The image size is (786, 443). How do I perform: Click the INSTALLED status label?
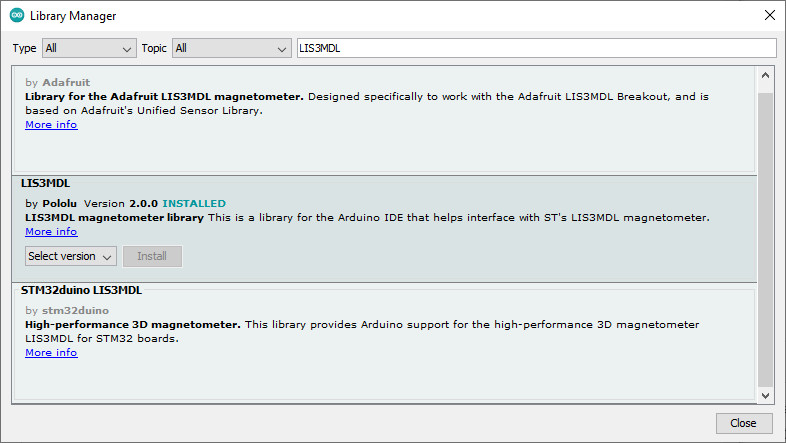(194, 203)
